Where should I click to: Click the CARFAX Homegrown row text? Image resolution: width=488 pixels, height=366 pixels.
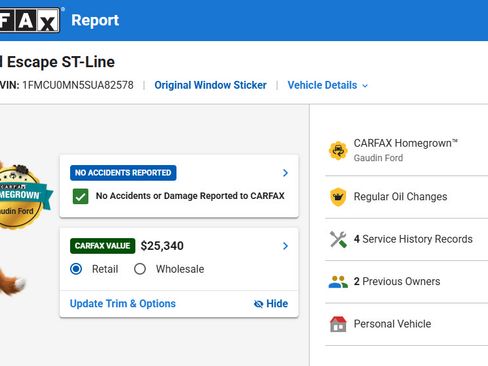coord(405,143)
